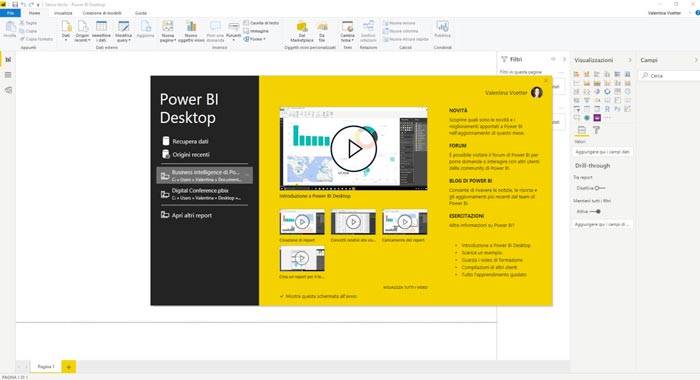This screenshot has width=700, height=380.
Task: Toggle the show-this-screen-at-startup checkbox
Action: tap(282, 296)
